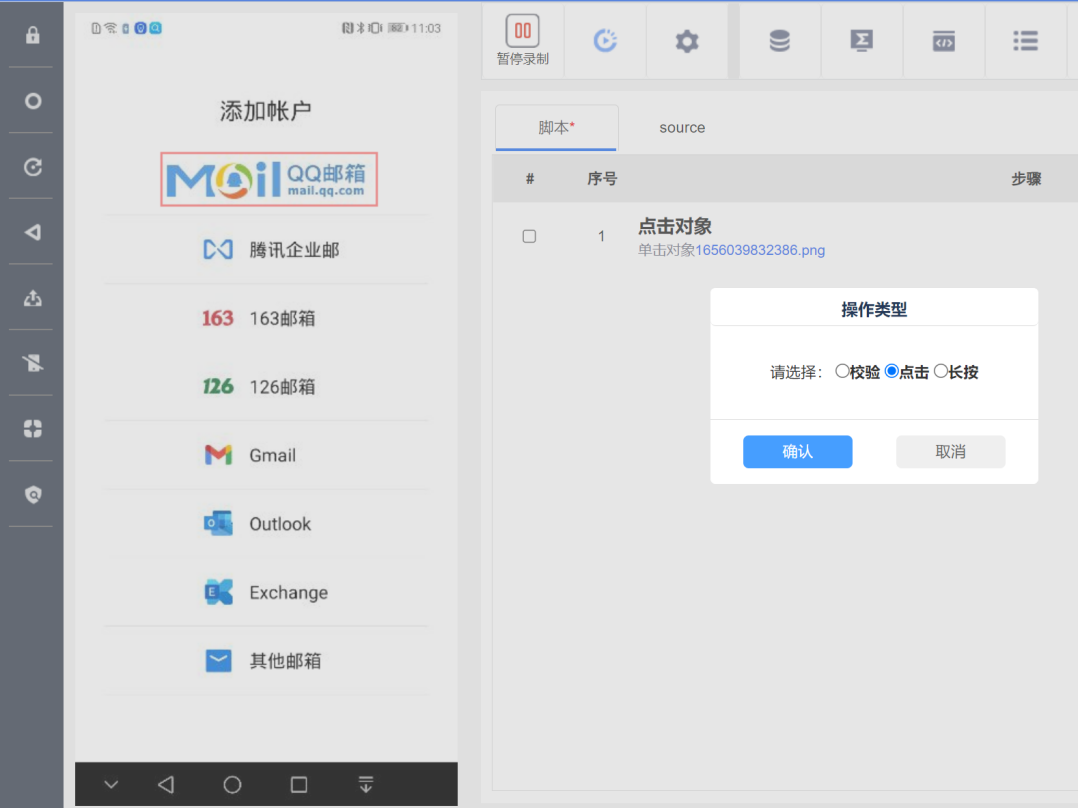This screenshot has height=808, width=1078.
Task: Click the rotate refresh icon in sidebar
Action: point(33,167)
